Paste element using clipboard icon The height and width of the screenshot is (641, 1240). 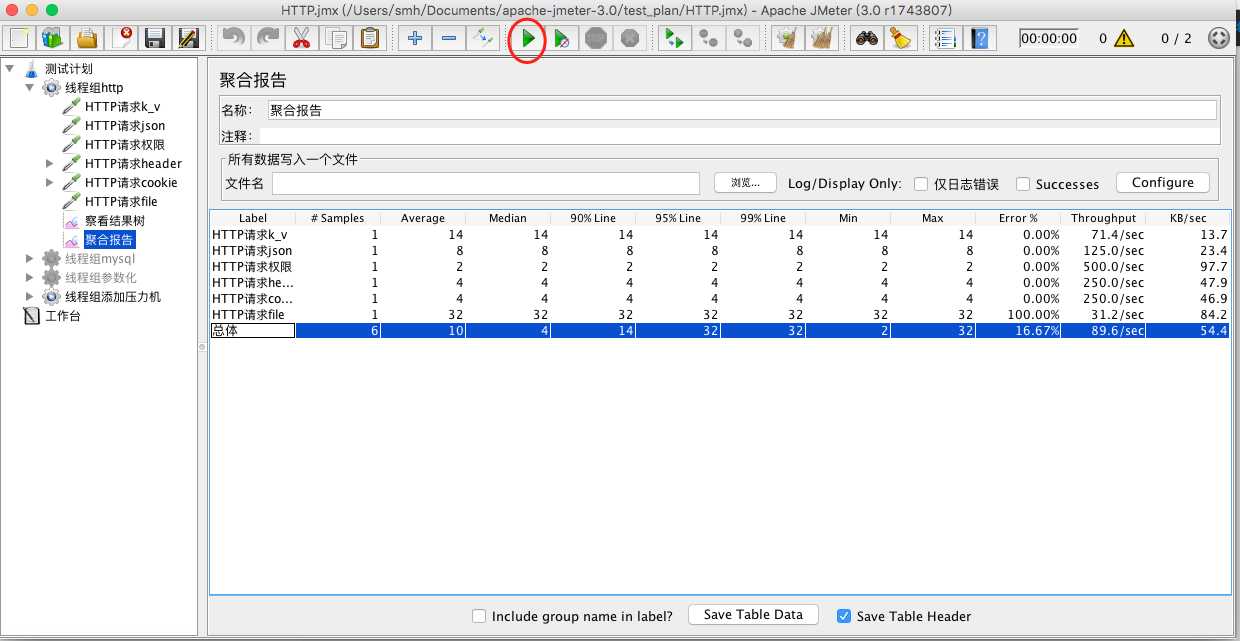pos(370,38)
